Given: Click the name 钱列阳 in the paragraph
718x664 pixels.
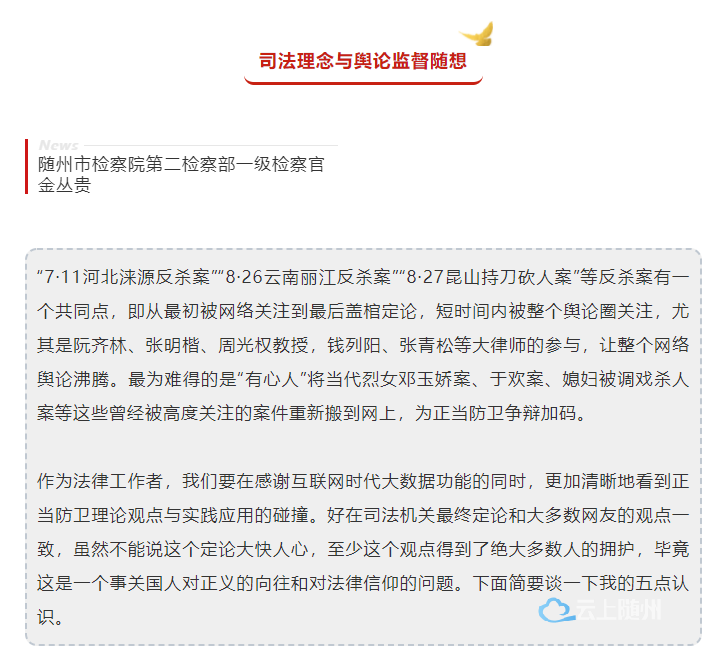Looking at the screenshot, I should (x=354, y=345).
